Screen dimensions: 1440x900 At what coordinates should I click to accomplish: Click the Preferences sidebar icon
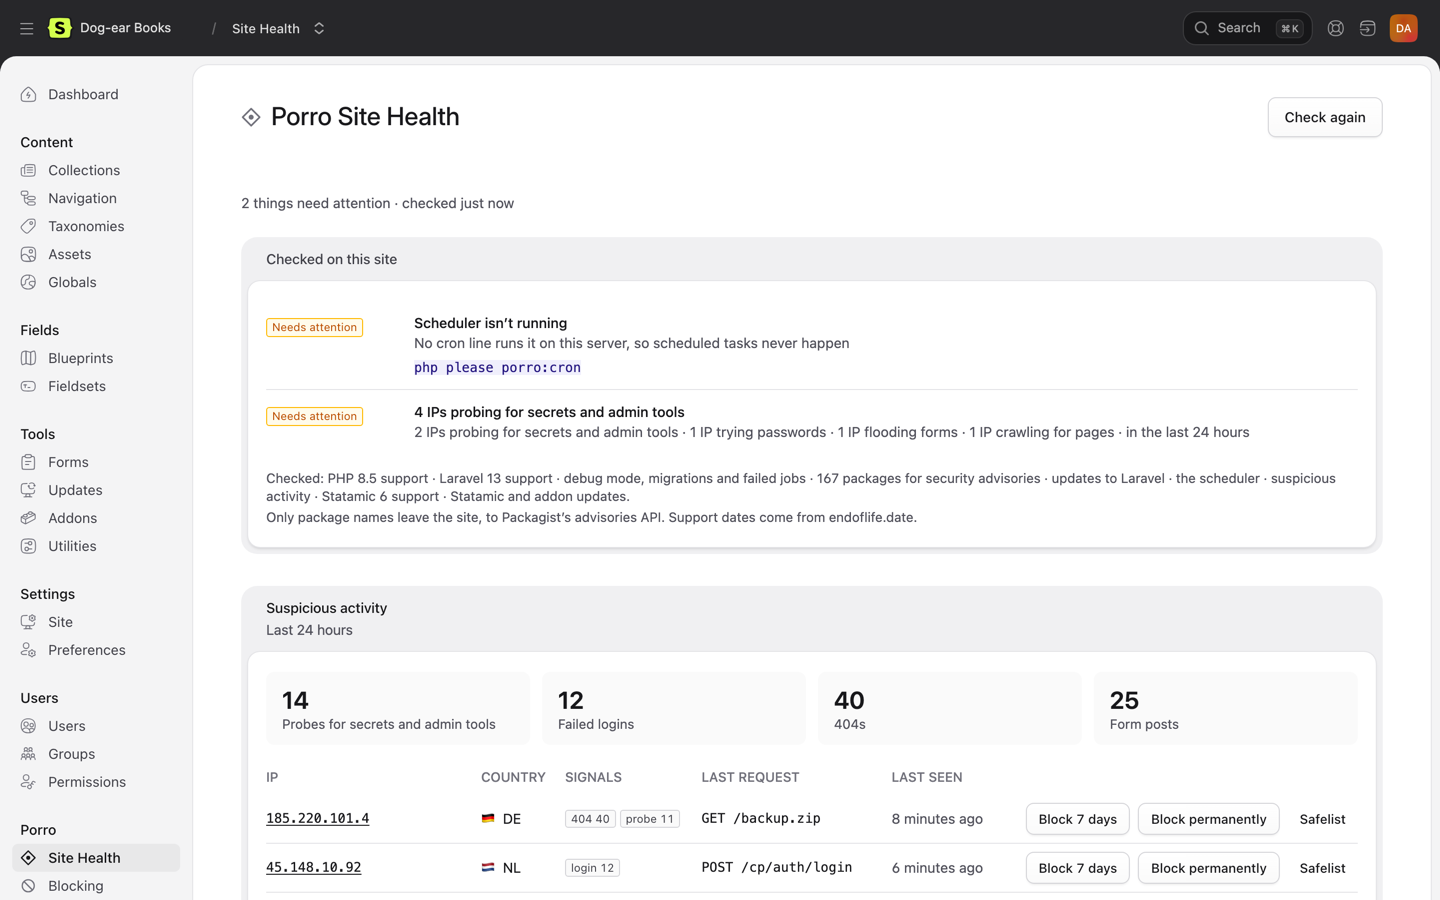pos(28,651)
